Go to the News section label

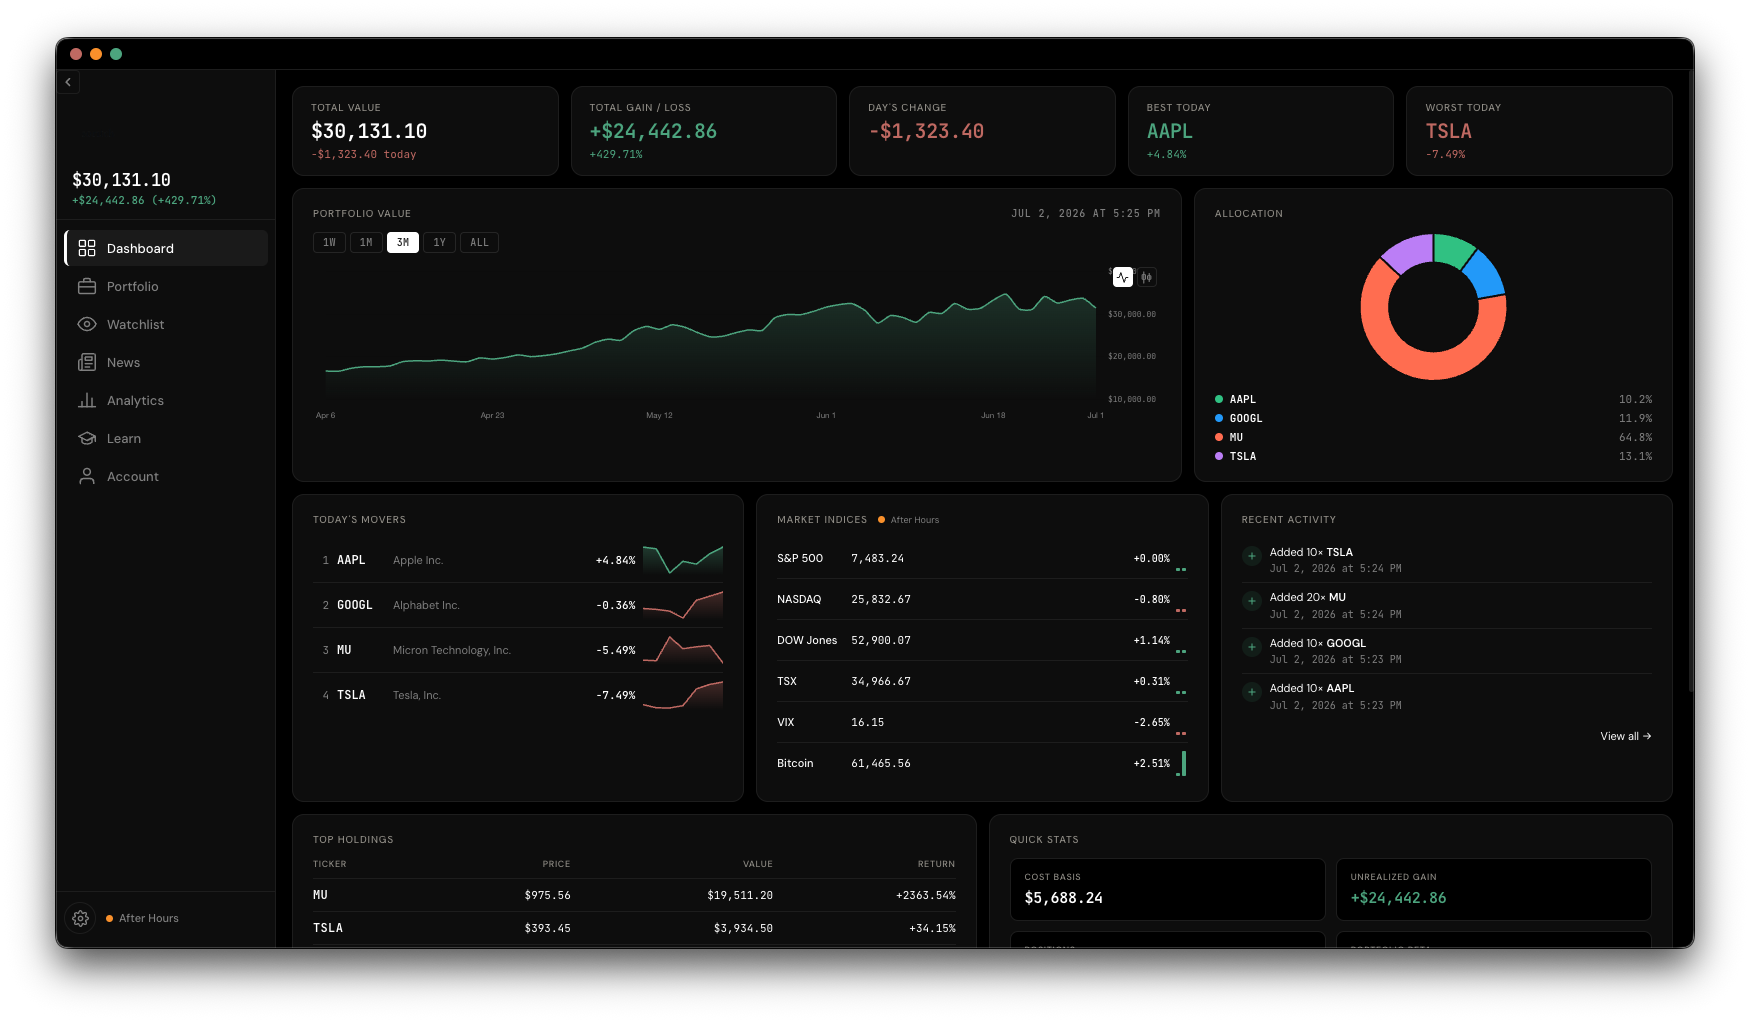[124, 362]
